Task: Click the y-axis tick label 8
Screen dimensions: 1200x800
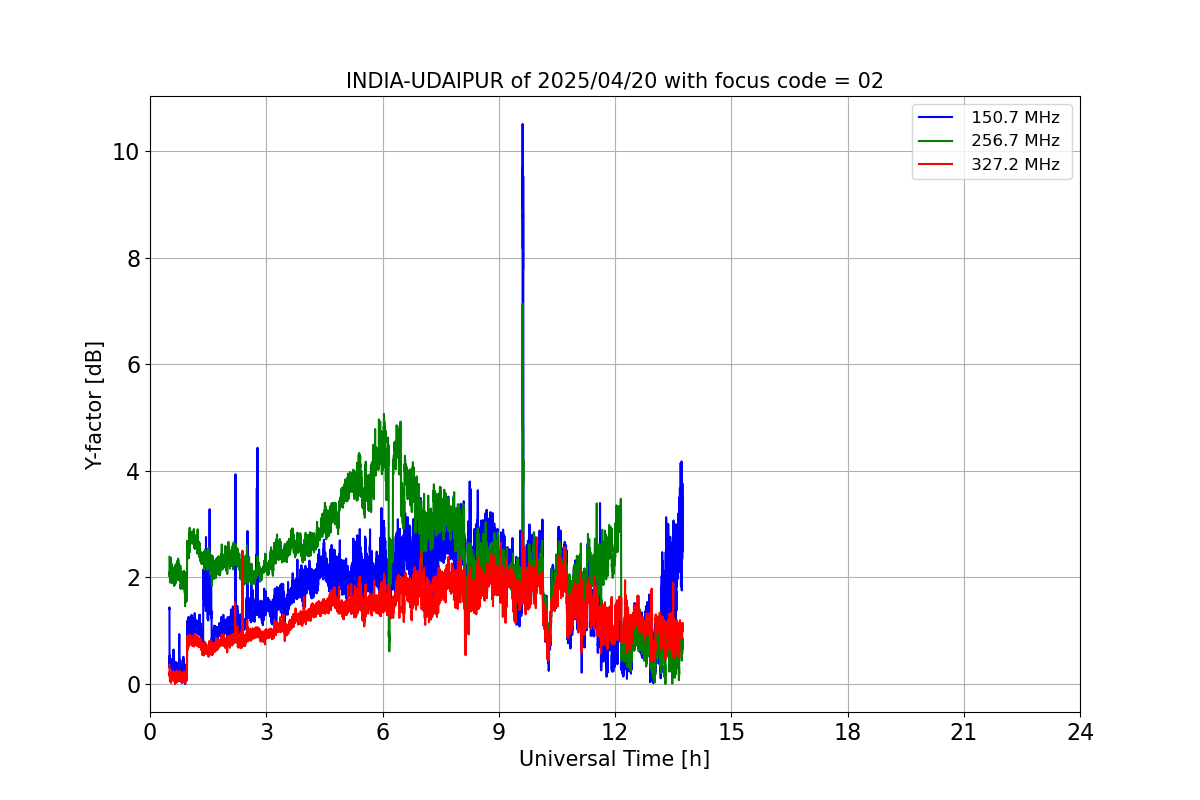Action: [x=132, y=258]
